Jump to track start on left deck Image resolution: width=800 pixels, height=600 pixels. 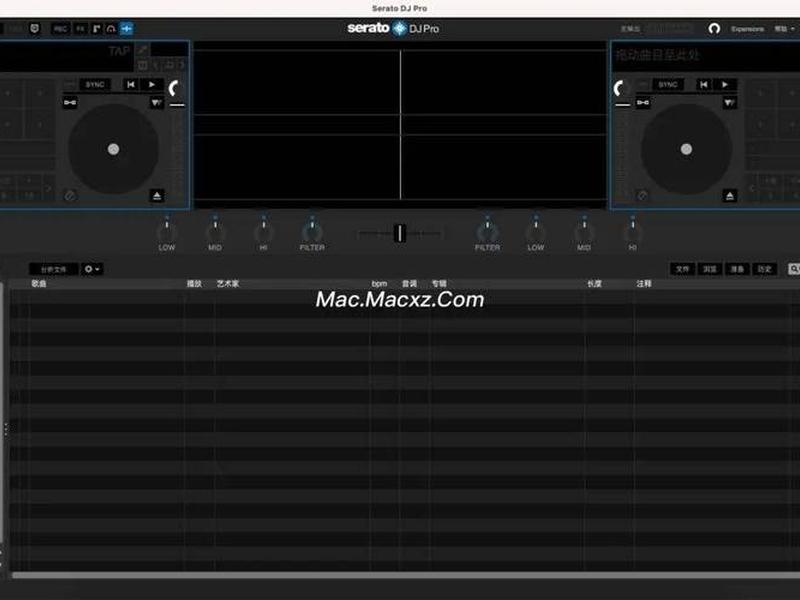point(131,85)
